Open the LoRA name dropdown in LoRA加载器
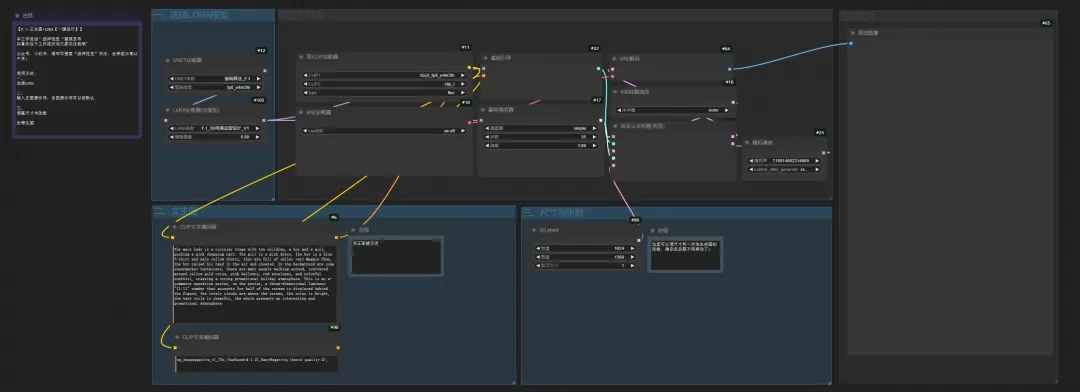The height and width of the screenshot is (392, 1080). pos(215,128)
